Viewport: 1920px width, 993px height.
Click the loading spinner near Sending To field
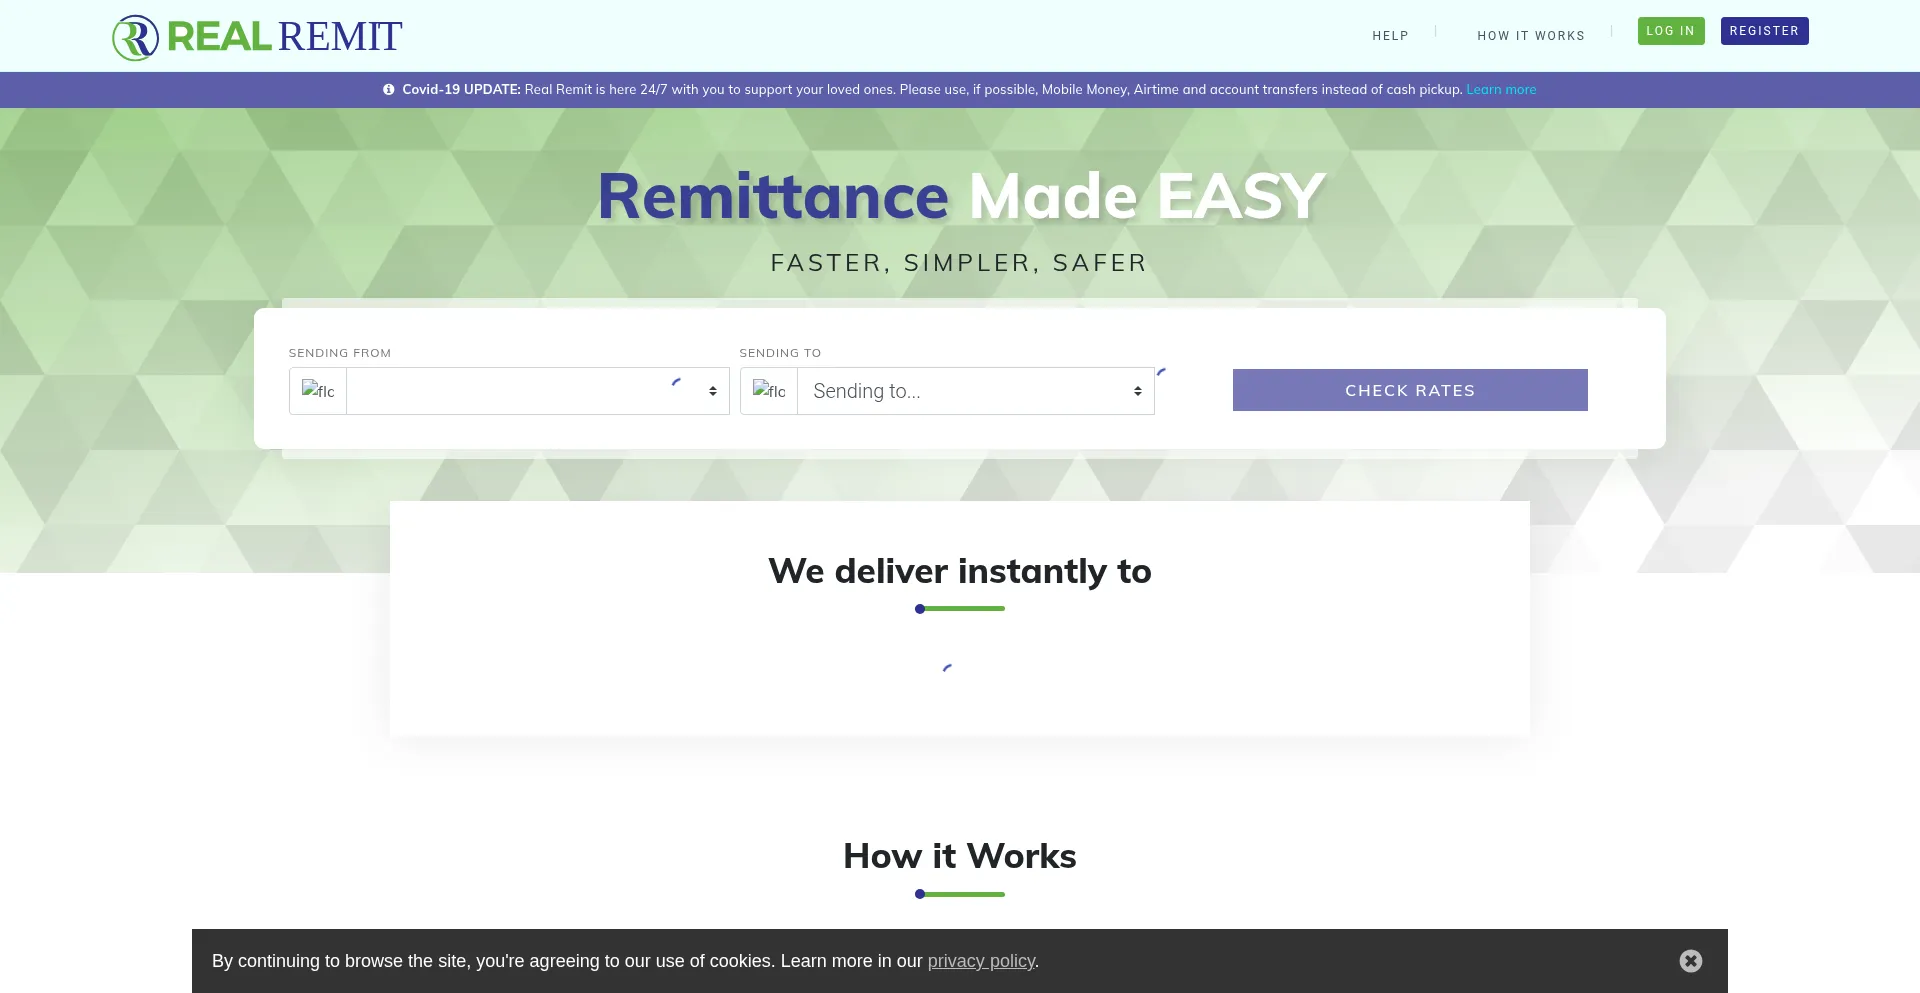point(1160,372)
